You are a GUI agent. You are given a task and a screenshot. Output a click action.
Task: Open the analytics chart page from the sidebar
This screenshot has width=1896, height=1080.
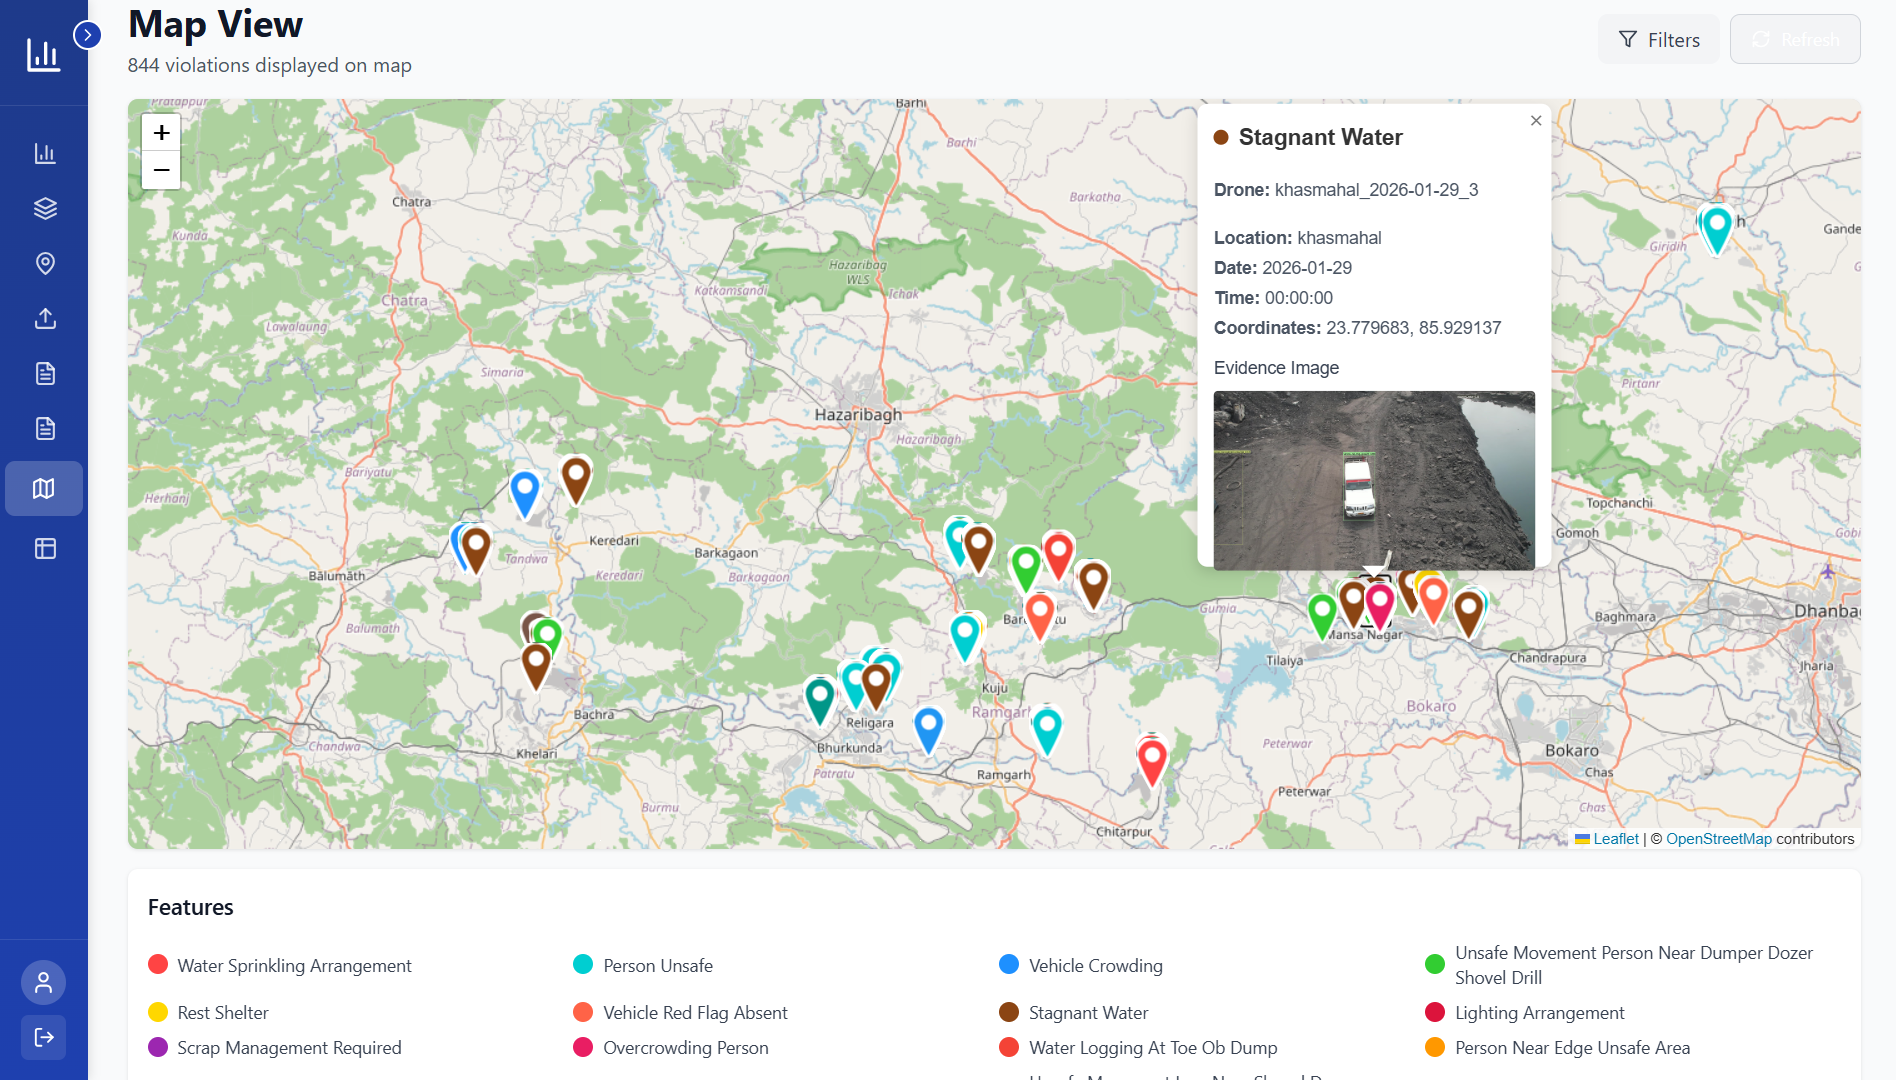coord(45,153)
